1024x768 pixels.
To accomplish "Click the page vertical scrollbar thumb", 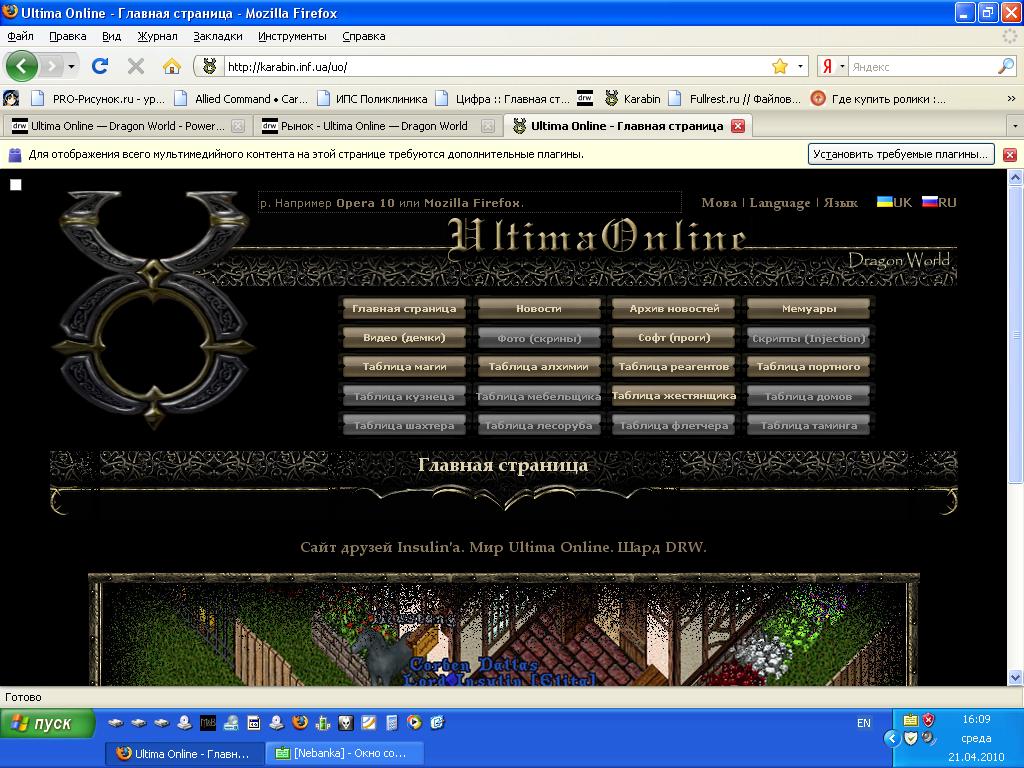I will point(1016,334).
